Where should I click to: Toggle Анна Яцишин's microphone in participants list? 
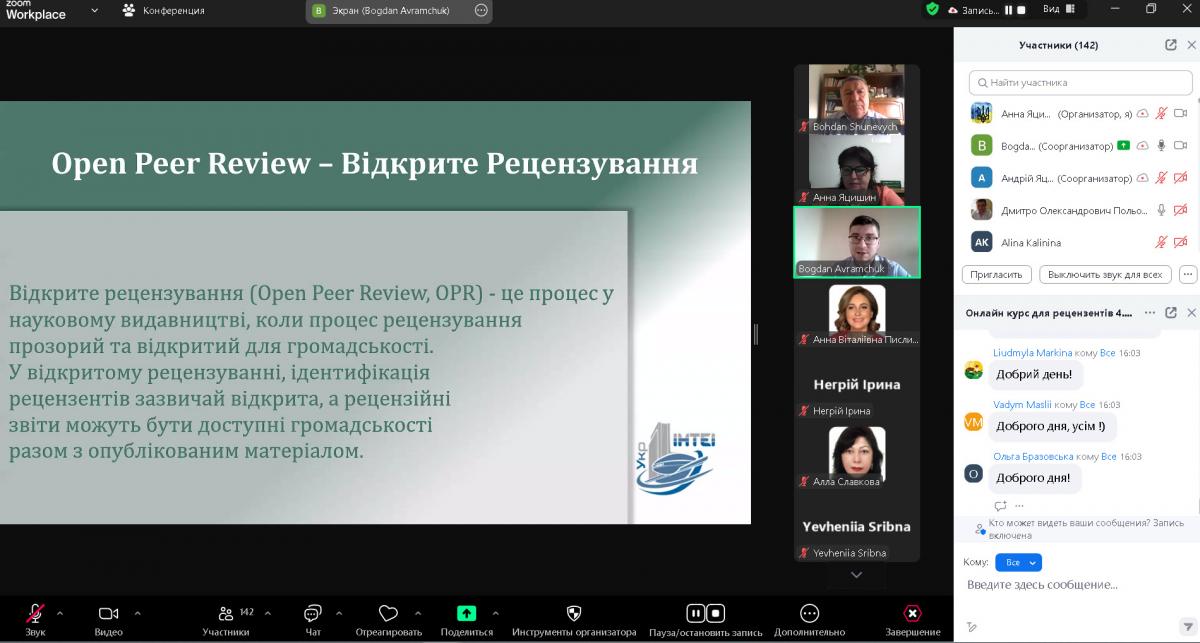[x=1161, y=114]
